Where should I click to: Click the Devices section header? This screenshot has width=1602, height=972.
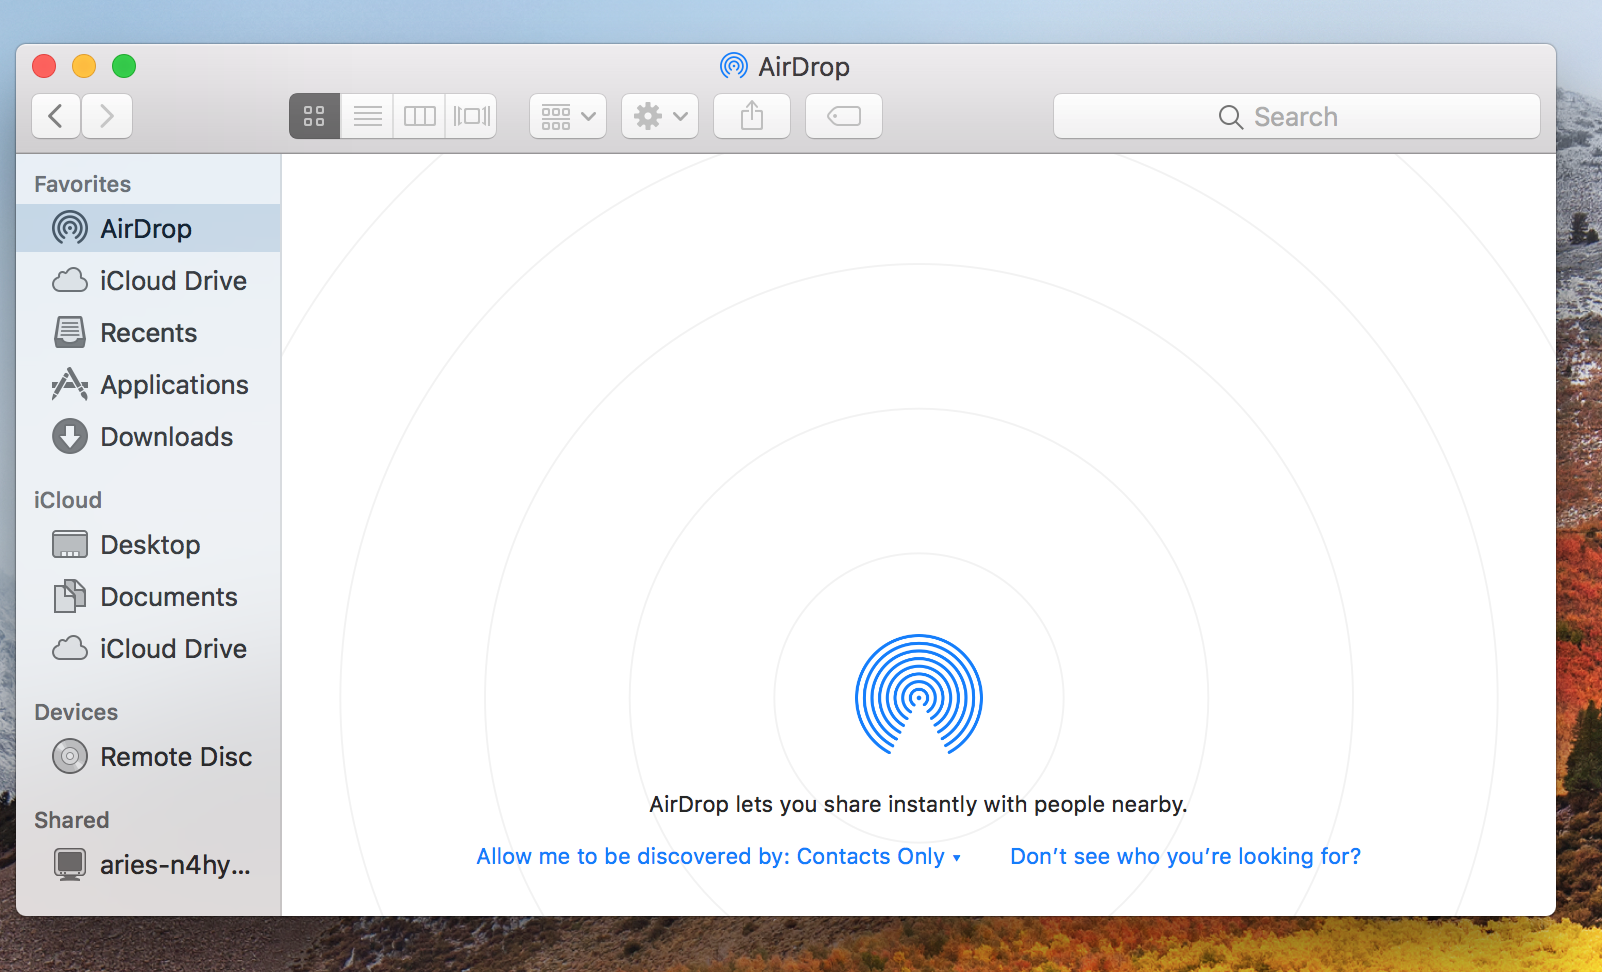76,712
